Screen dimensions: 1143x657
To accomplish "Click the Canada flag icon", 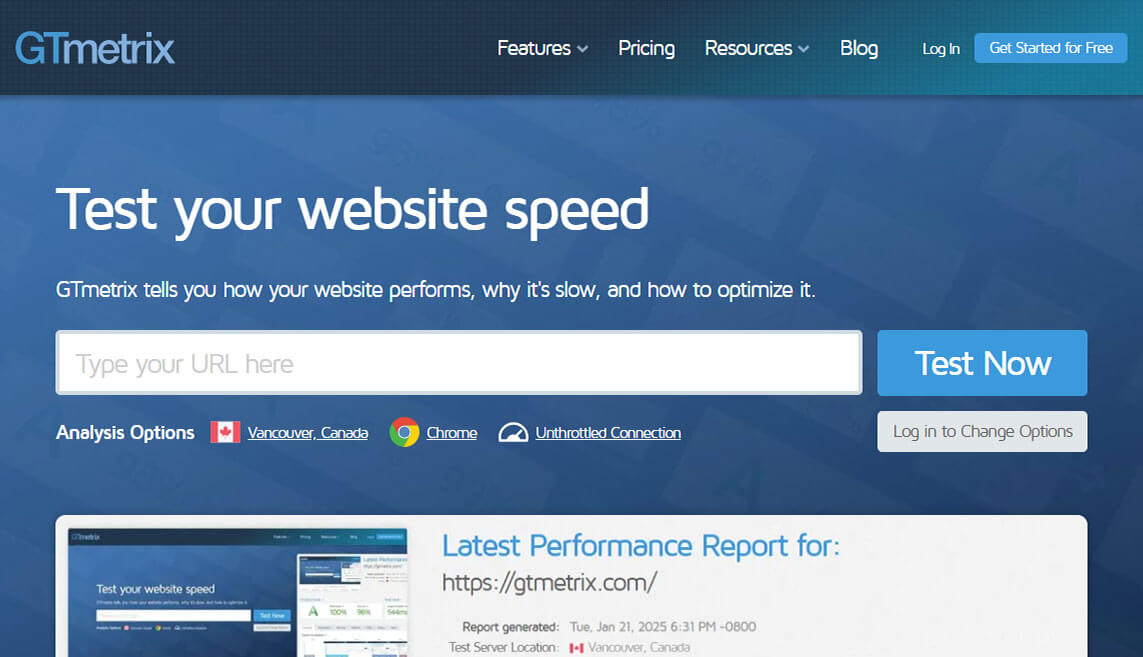I will pos(225,432).
